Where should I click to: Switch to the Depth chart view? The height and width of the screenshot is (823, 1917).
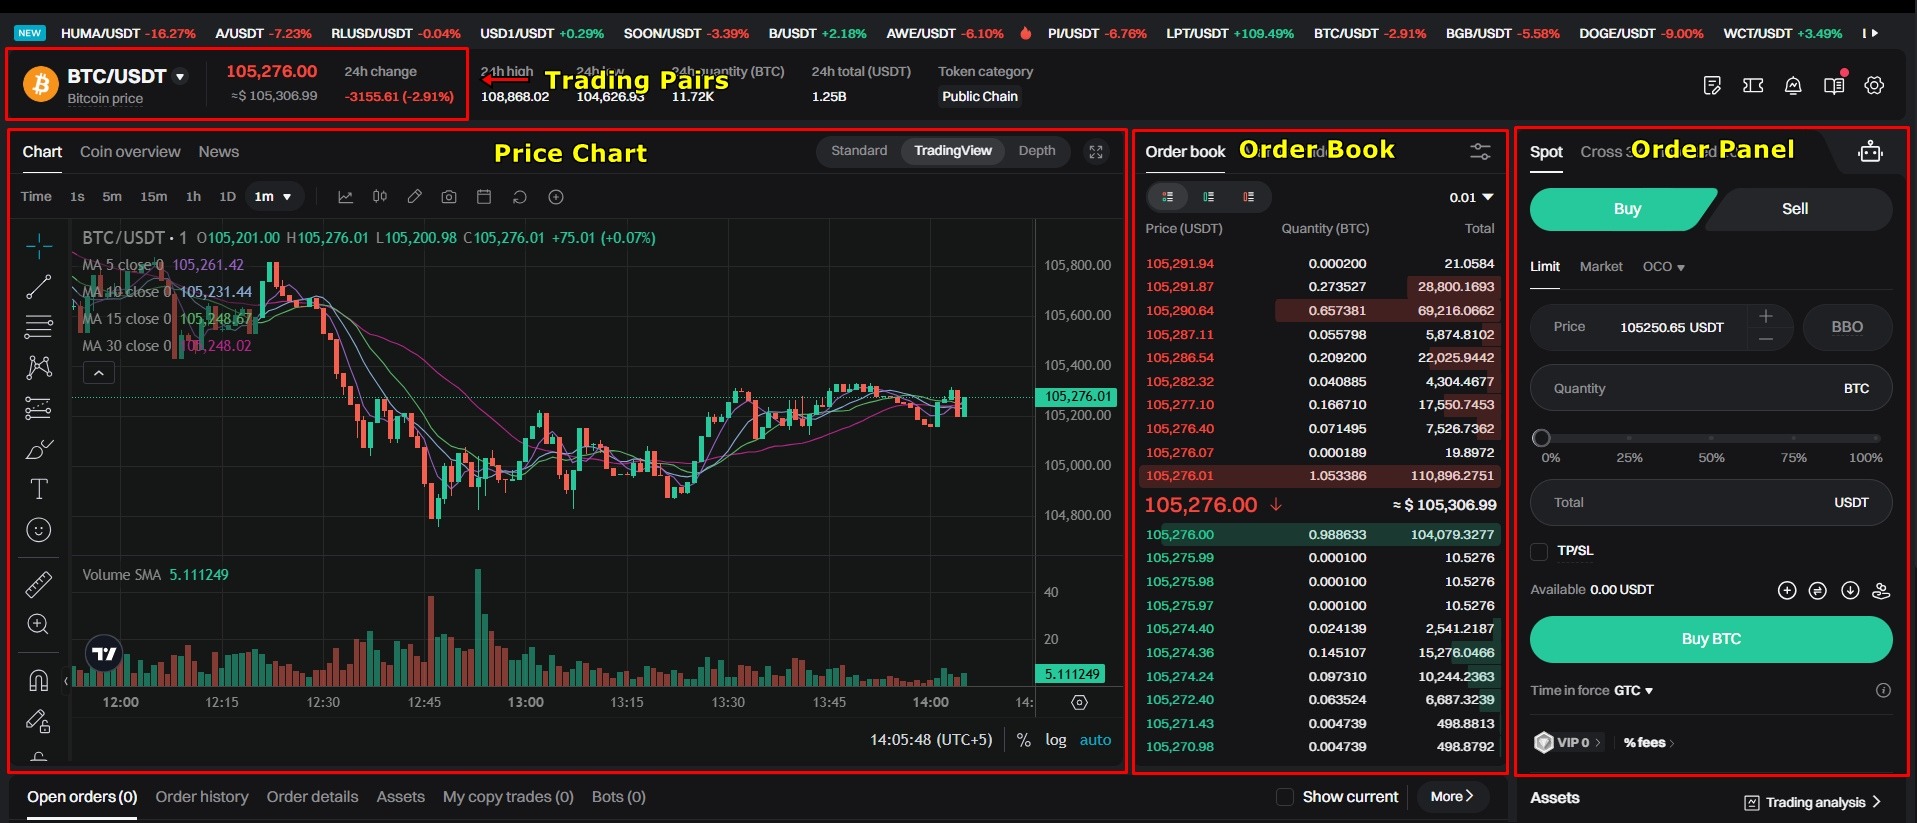pyautogui.click(x=1037, y=151)
